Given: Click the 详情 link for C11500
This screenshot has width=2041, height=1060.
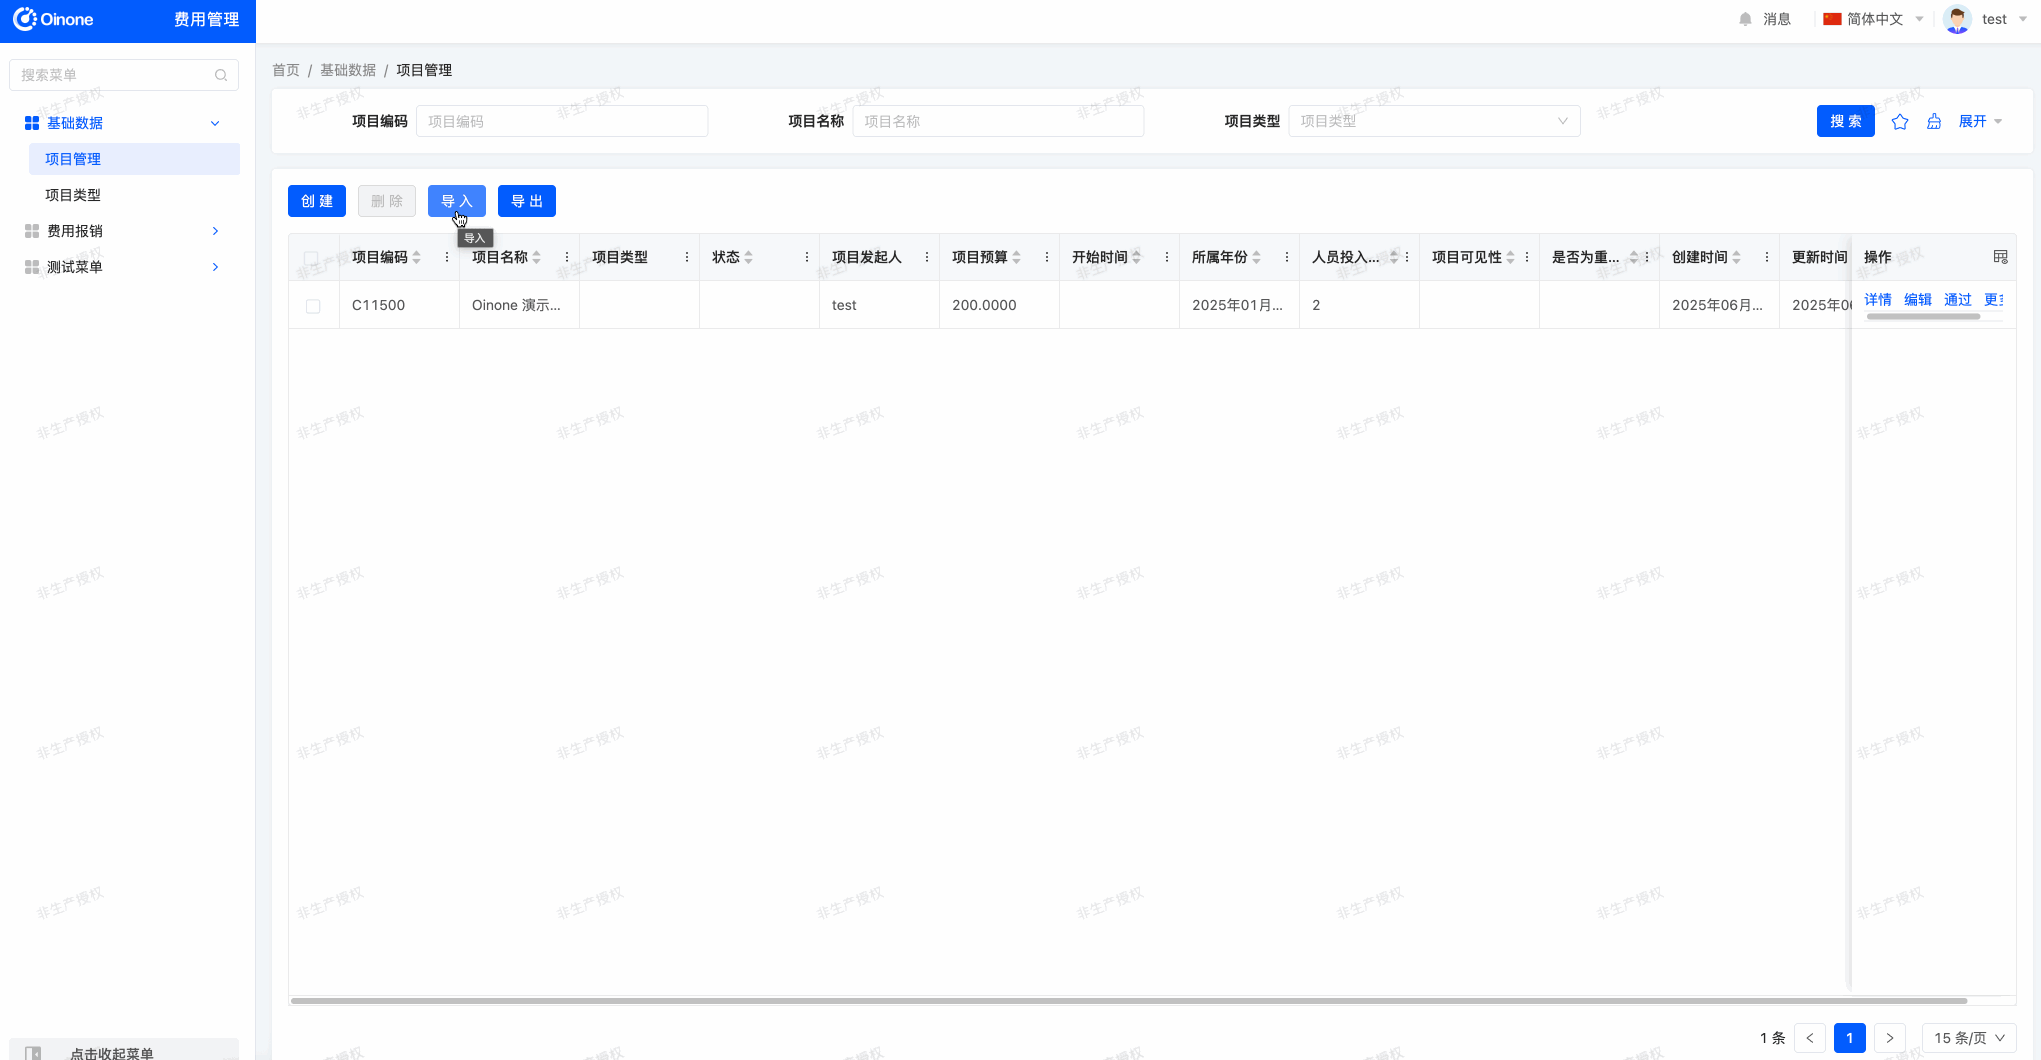Looking at the screenshot, I should tap(1877, 300).
